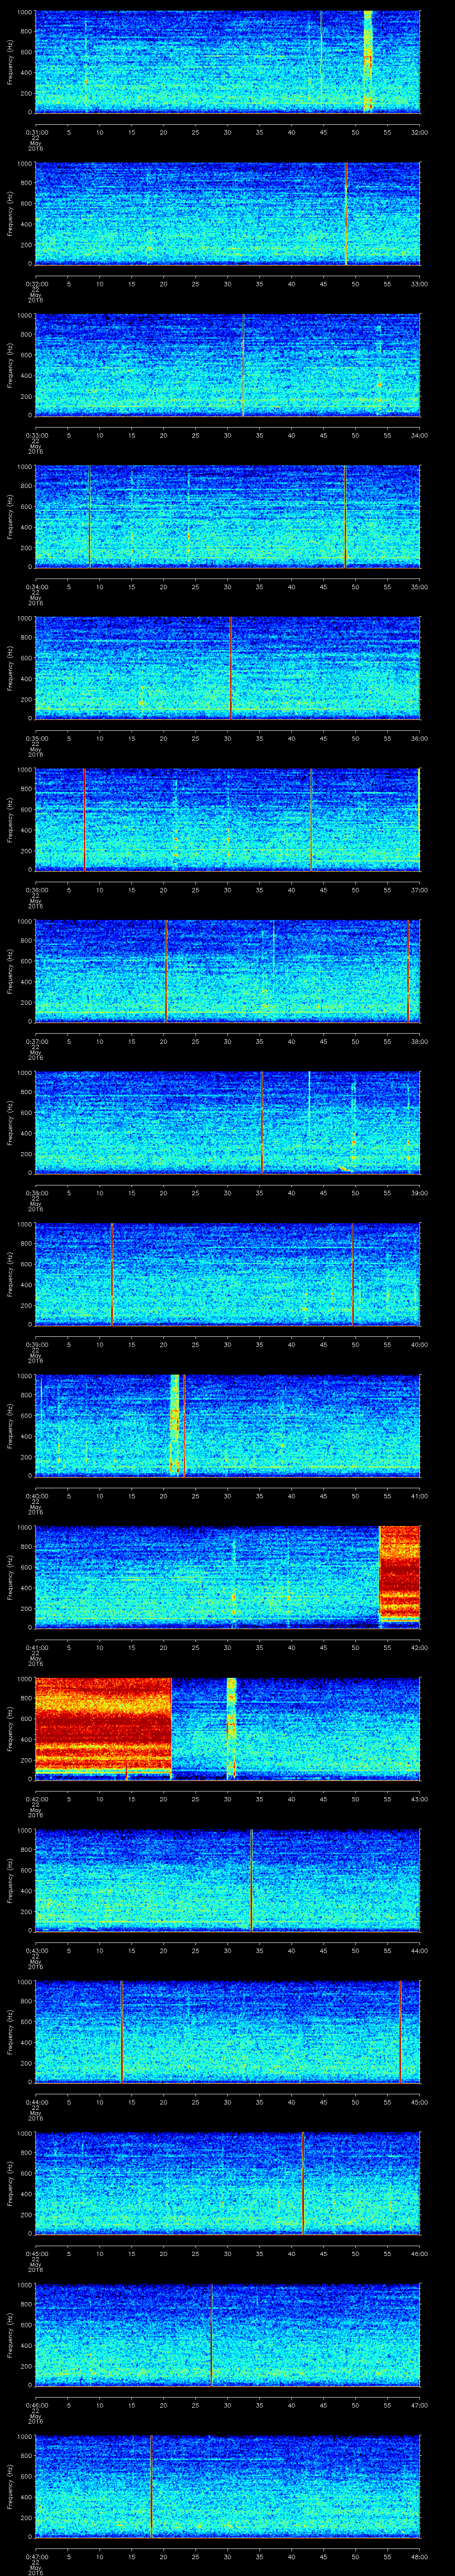Pick the spectrogram panel beginning 0:38:00
The height and width of the screenshot is (2576, 455).
tap(228, 1123)
